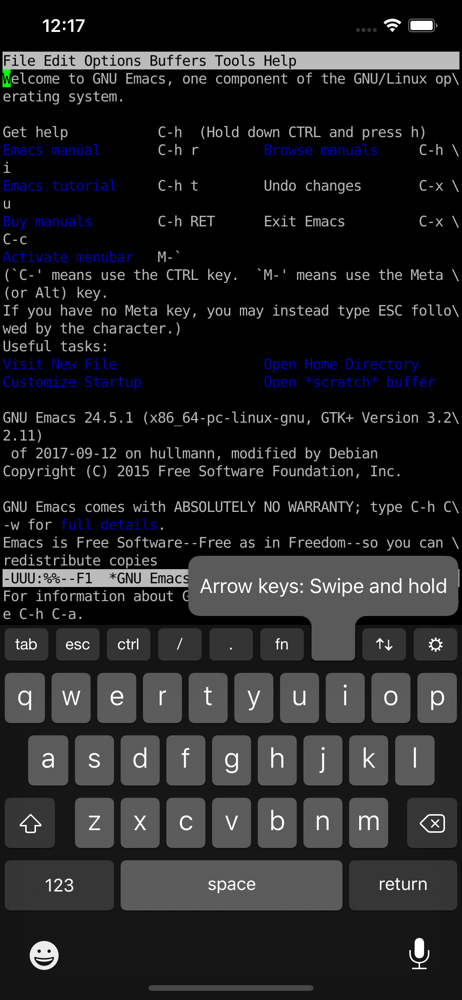Tap the l key
This screenshot has height=1000, width=462.
[414, 760]
